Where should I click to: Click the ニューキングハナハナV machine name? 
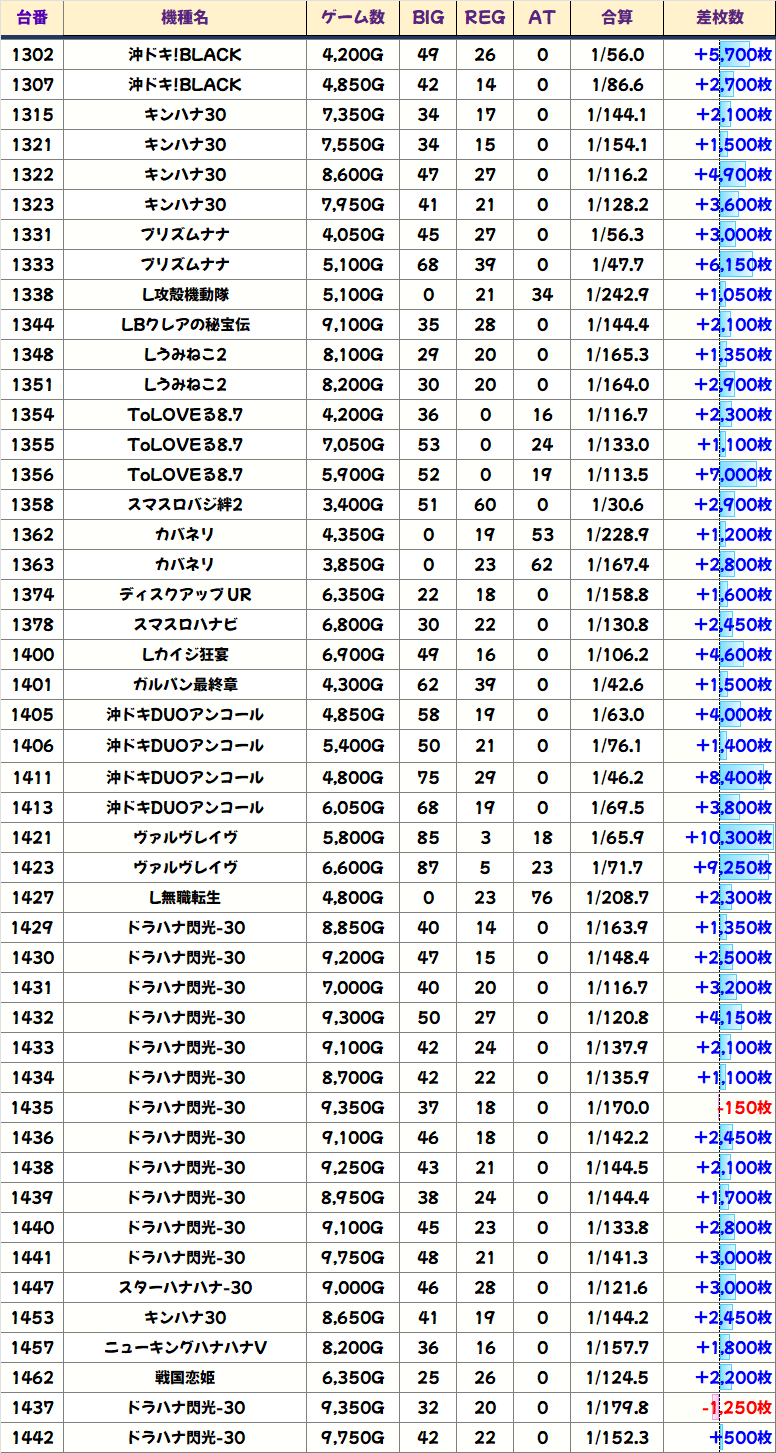tap(185, 1348)
